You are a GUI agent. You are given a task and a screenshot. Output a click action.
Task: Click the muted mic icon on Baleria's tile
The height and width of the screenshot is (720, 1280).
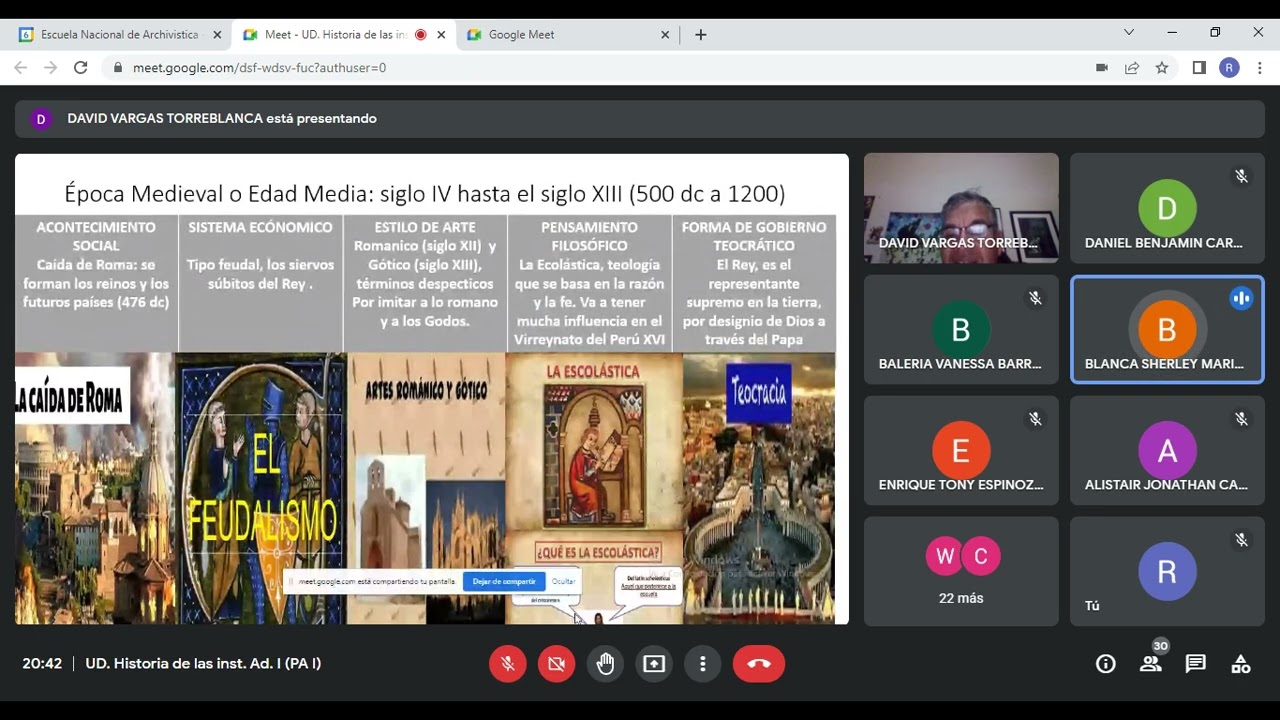click(x=1035, y=298)
